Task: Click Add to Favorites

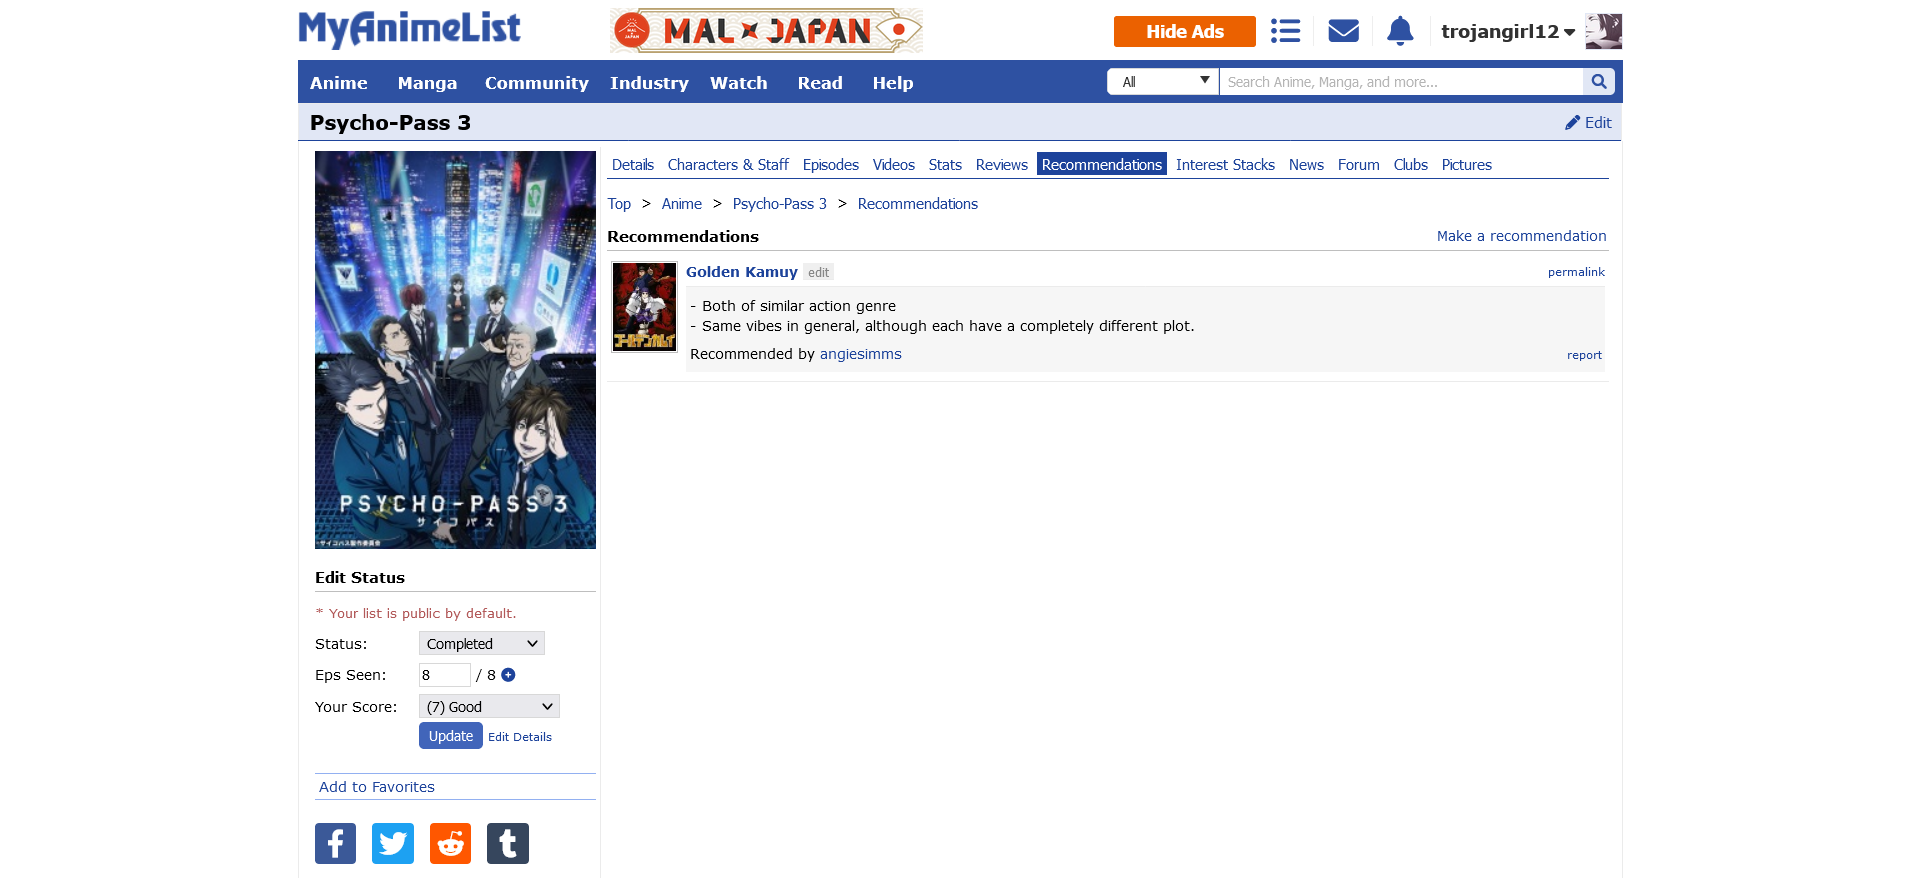Action: pos(377,787)
